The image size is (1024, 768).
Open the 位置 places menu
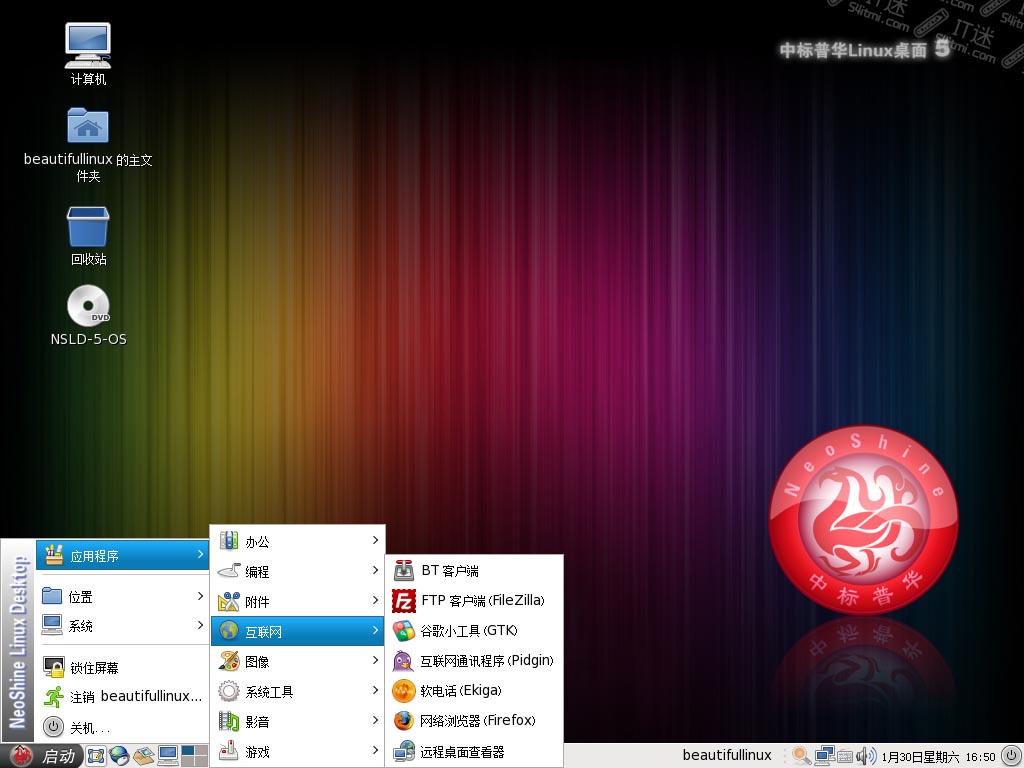pyautogui.click(x=123, y=596)
